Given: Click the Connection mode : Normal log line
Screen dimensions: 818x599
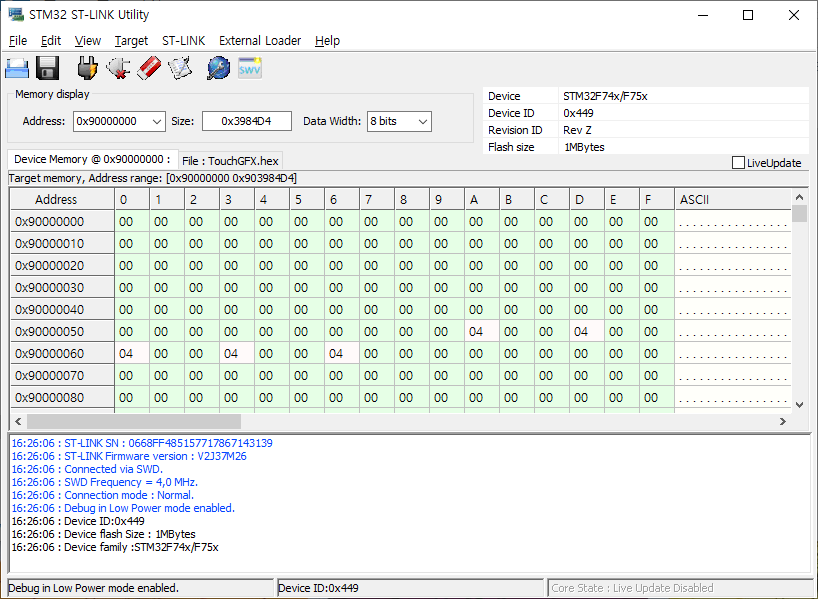Looking at the screenshot, I should 103,495.
